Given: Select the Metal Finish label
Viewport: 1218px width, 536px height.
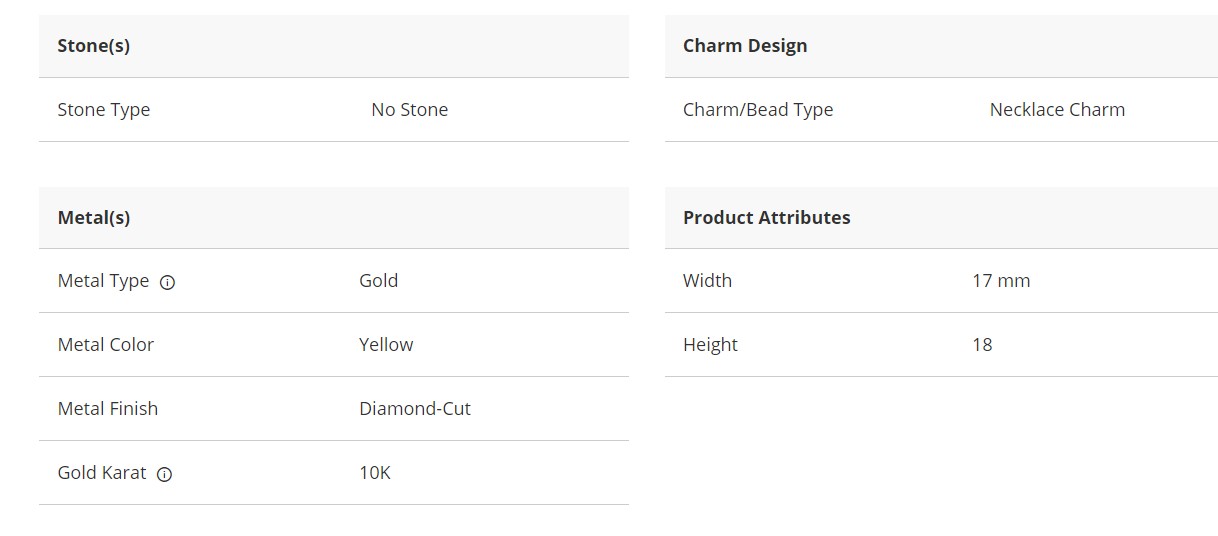Looking at the screenshot, I should 108,409.
